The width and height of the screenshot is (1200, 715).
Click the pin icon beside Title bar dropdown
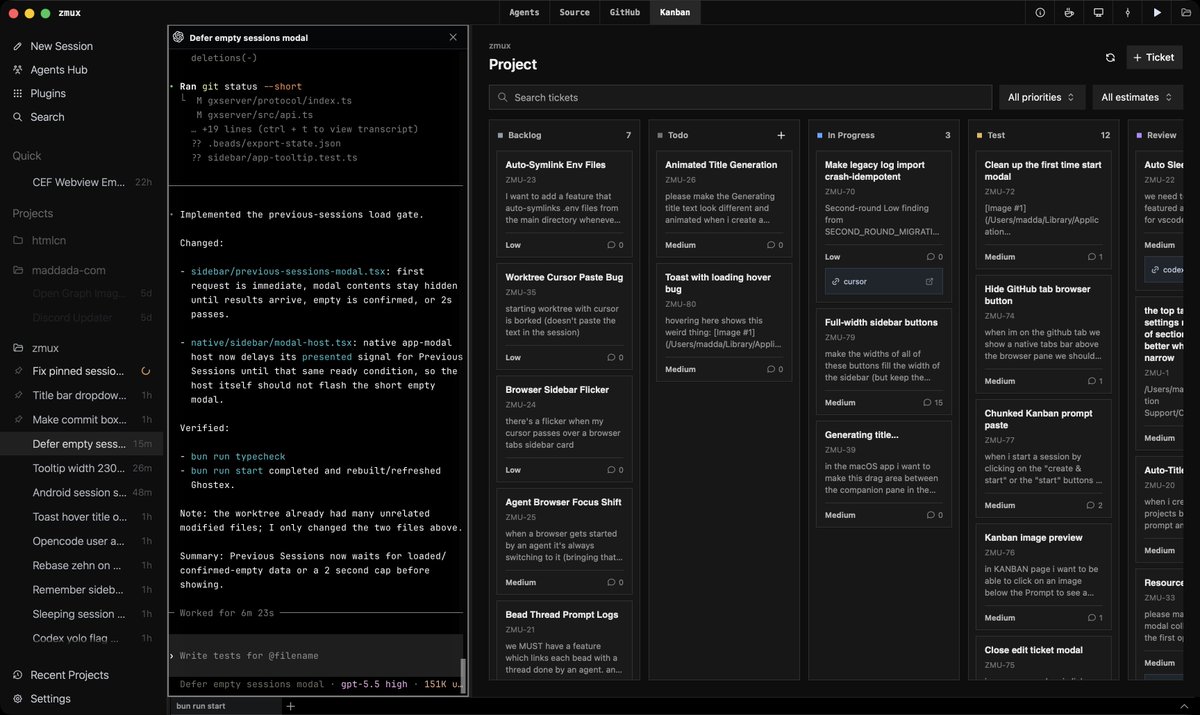click(18, 396)
